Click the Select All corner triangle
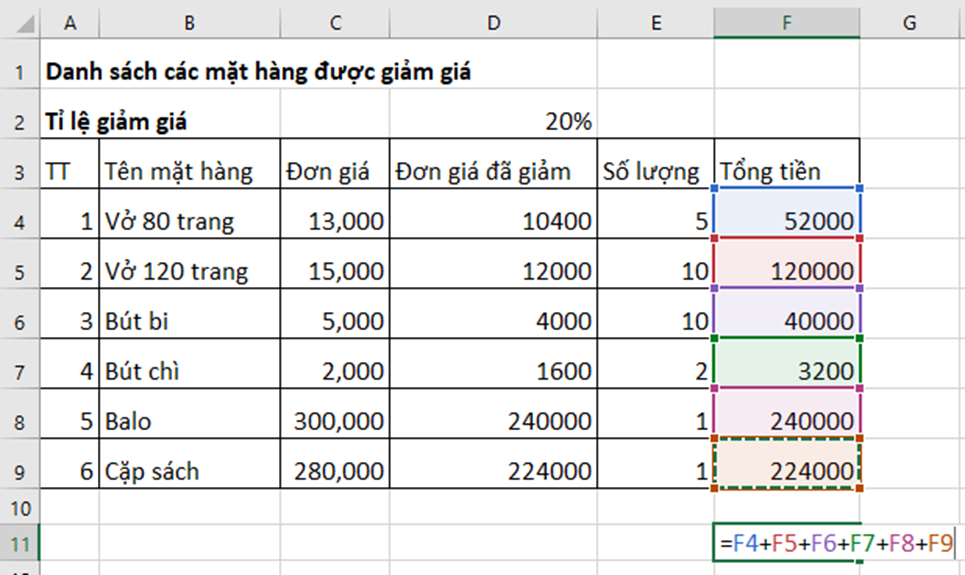965x575 pixels. (25, 24)
